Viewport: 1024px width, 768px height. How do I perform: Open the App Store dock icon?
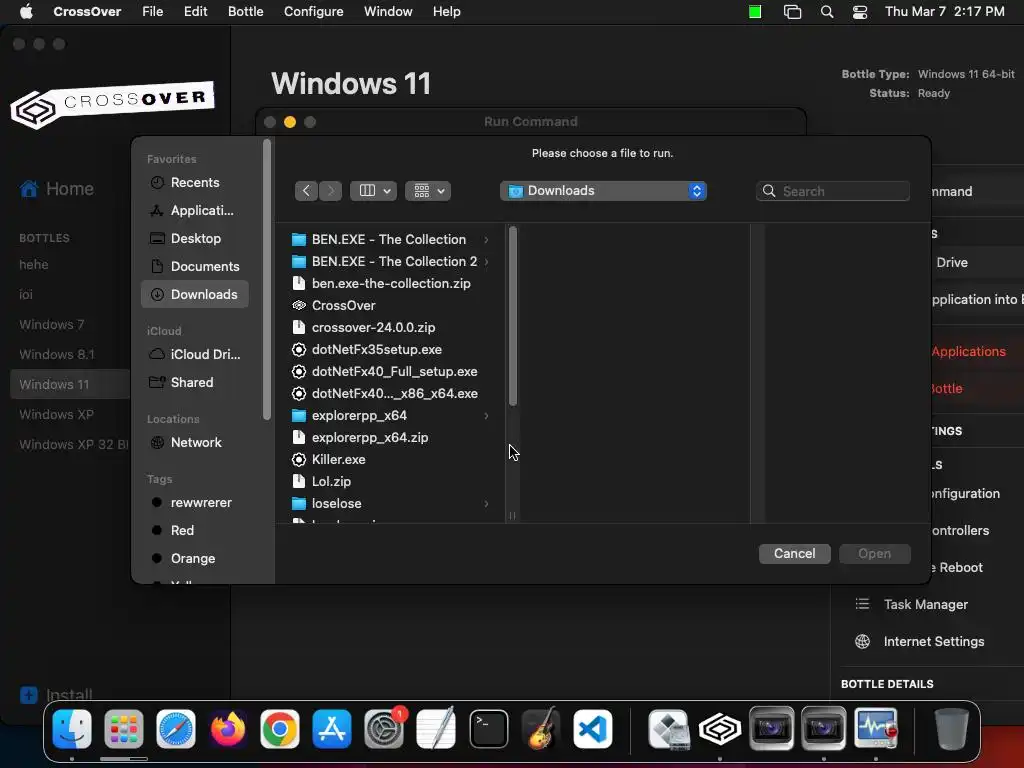(x=332, y=728)
